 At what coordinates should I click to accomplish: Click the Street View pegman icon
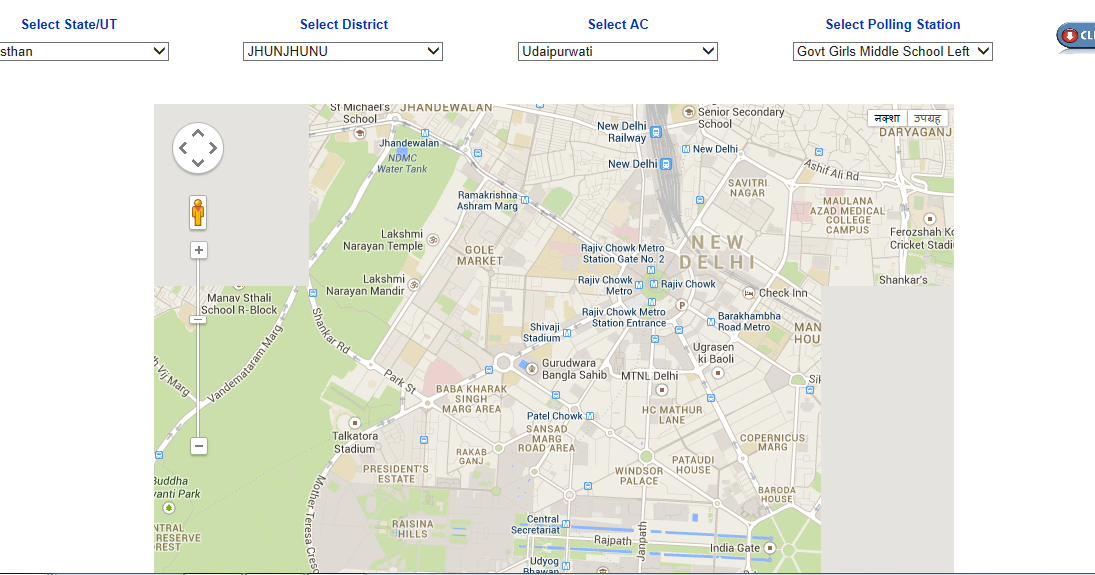(x=198, y=212)
